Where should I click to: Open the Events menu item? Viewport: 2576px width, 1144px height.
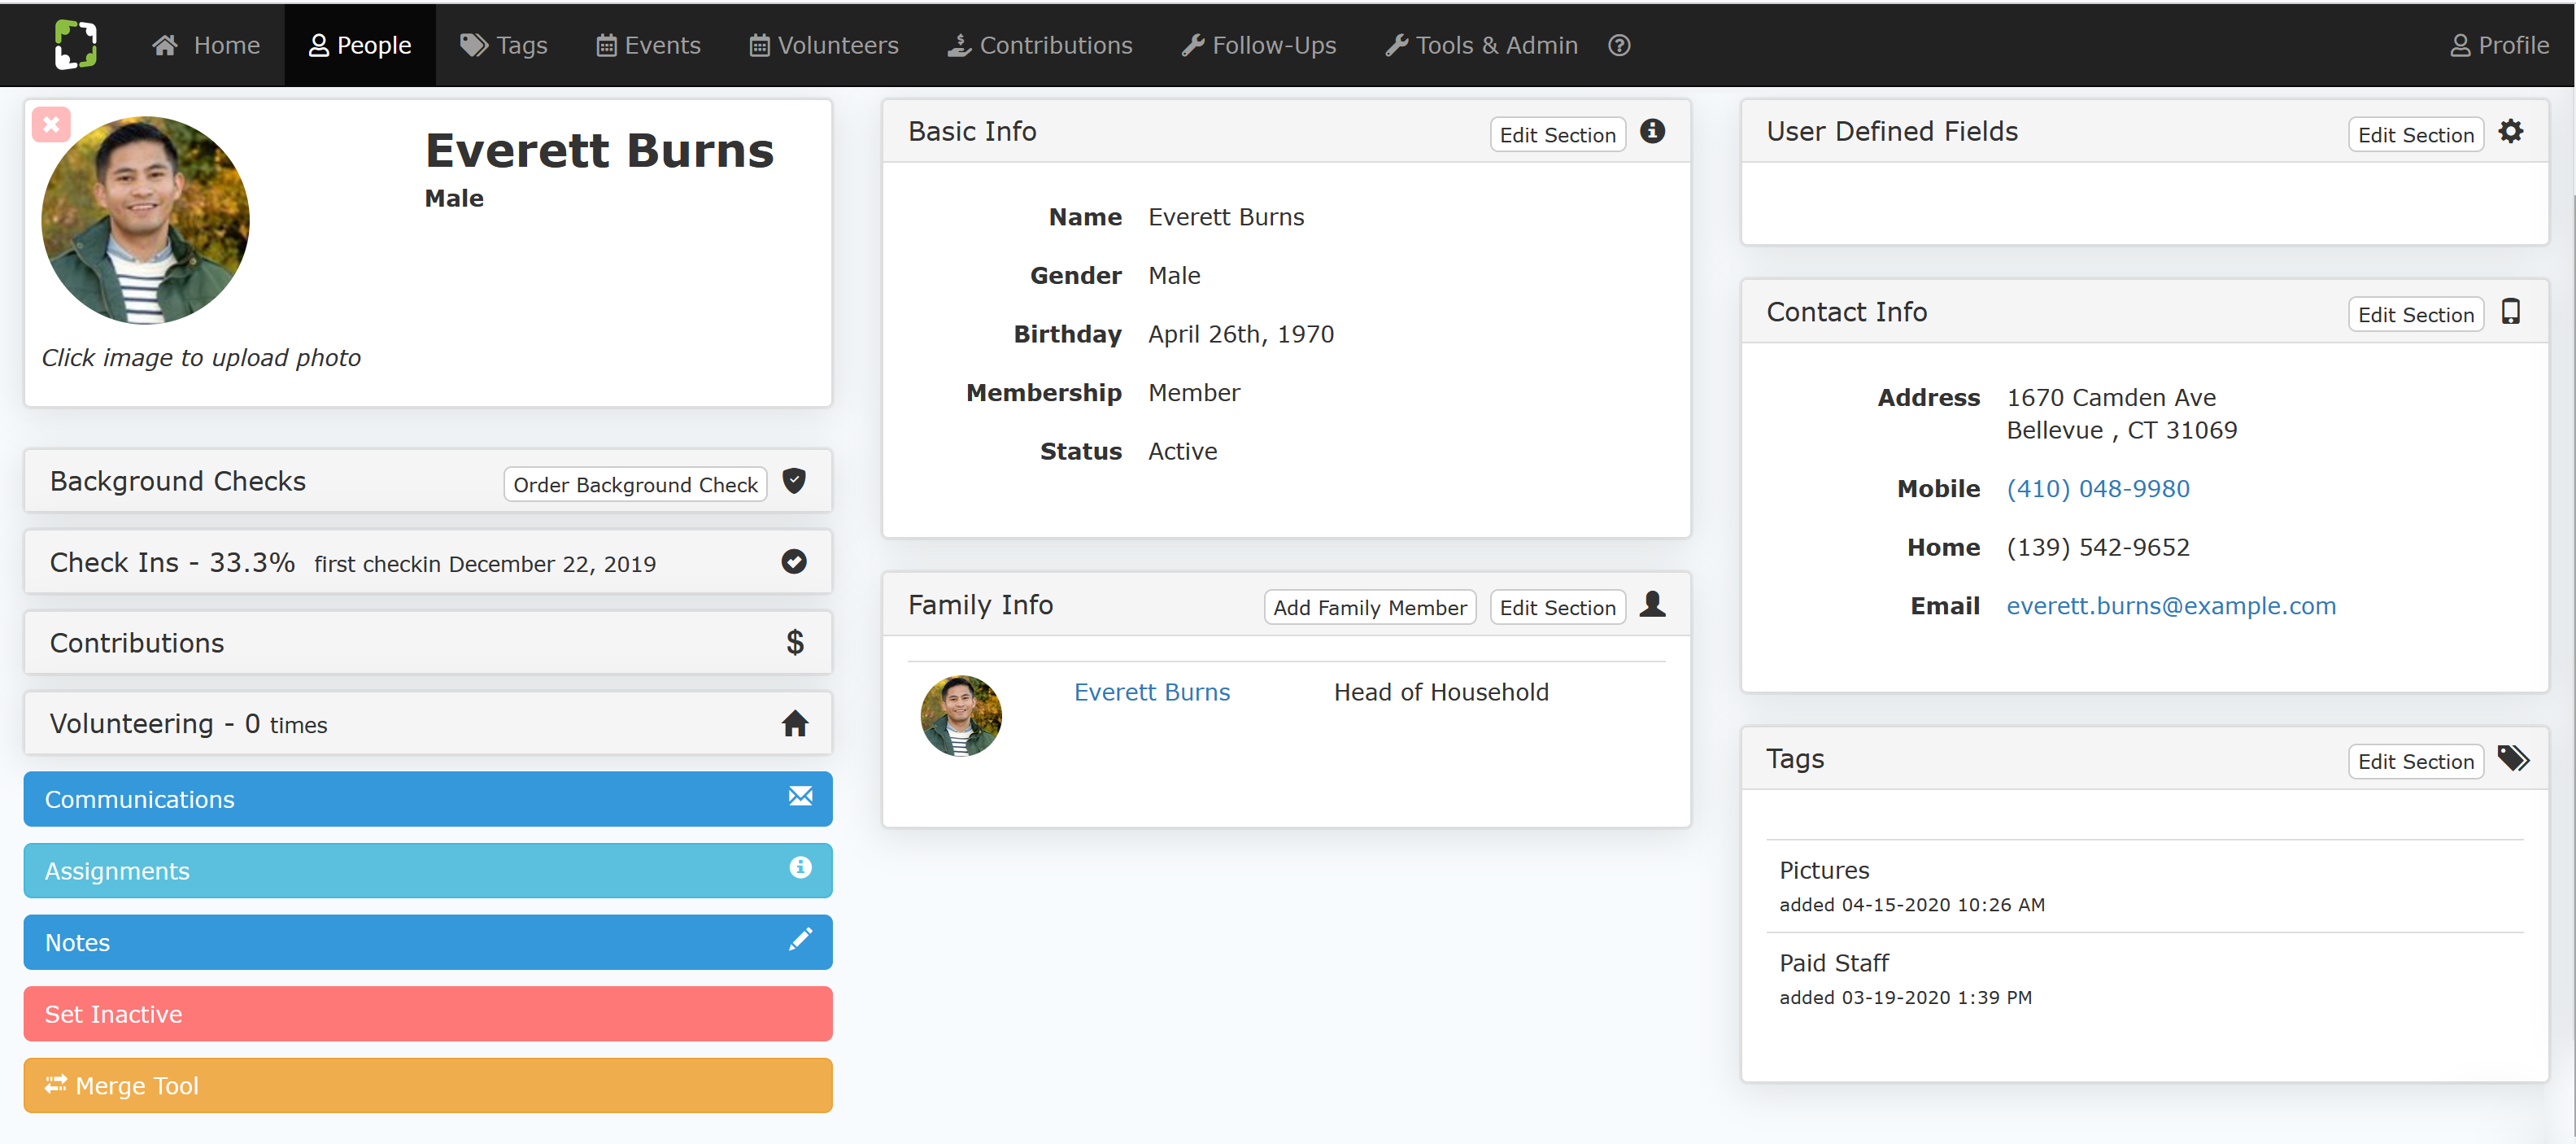[648, 45]
